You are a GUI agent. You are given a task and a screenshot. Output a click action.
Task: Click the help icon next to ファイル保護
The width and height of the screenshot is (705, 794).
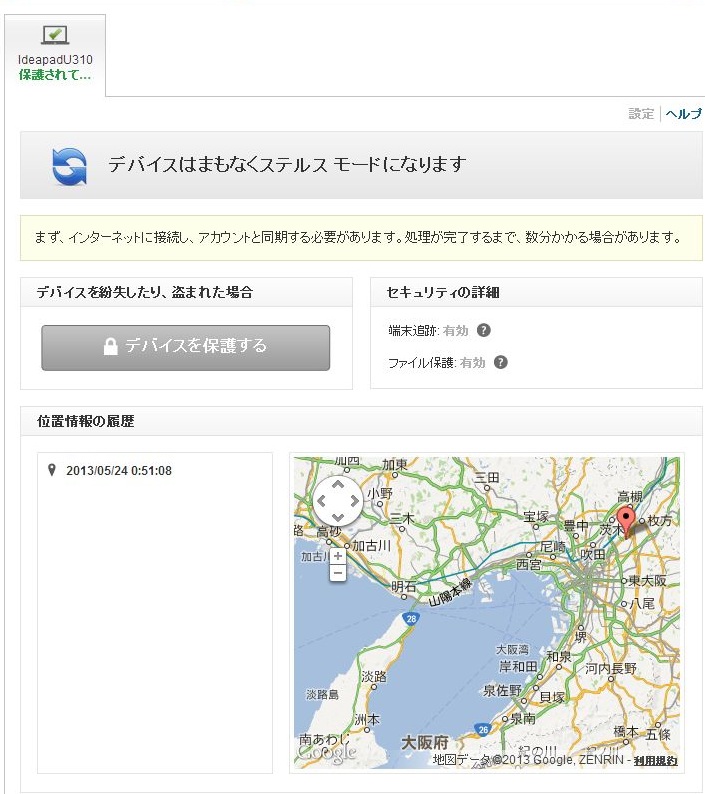coord(500,362)
